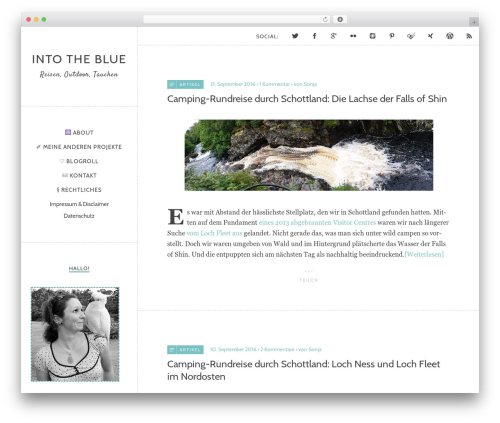This screenshot has height=423, width=500.
Task: Click the Teilen share button
Action: tap(309, 280)
